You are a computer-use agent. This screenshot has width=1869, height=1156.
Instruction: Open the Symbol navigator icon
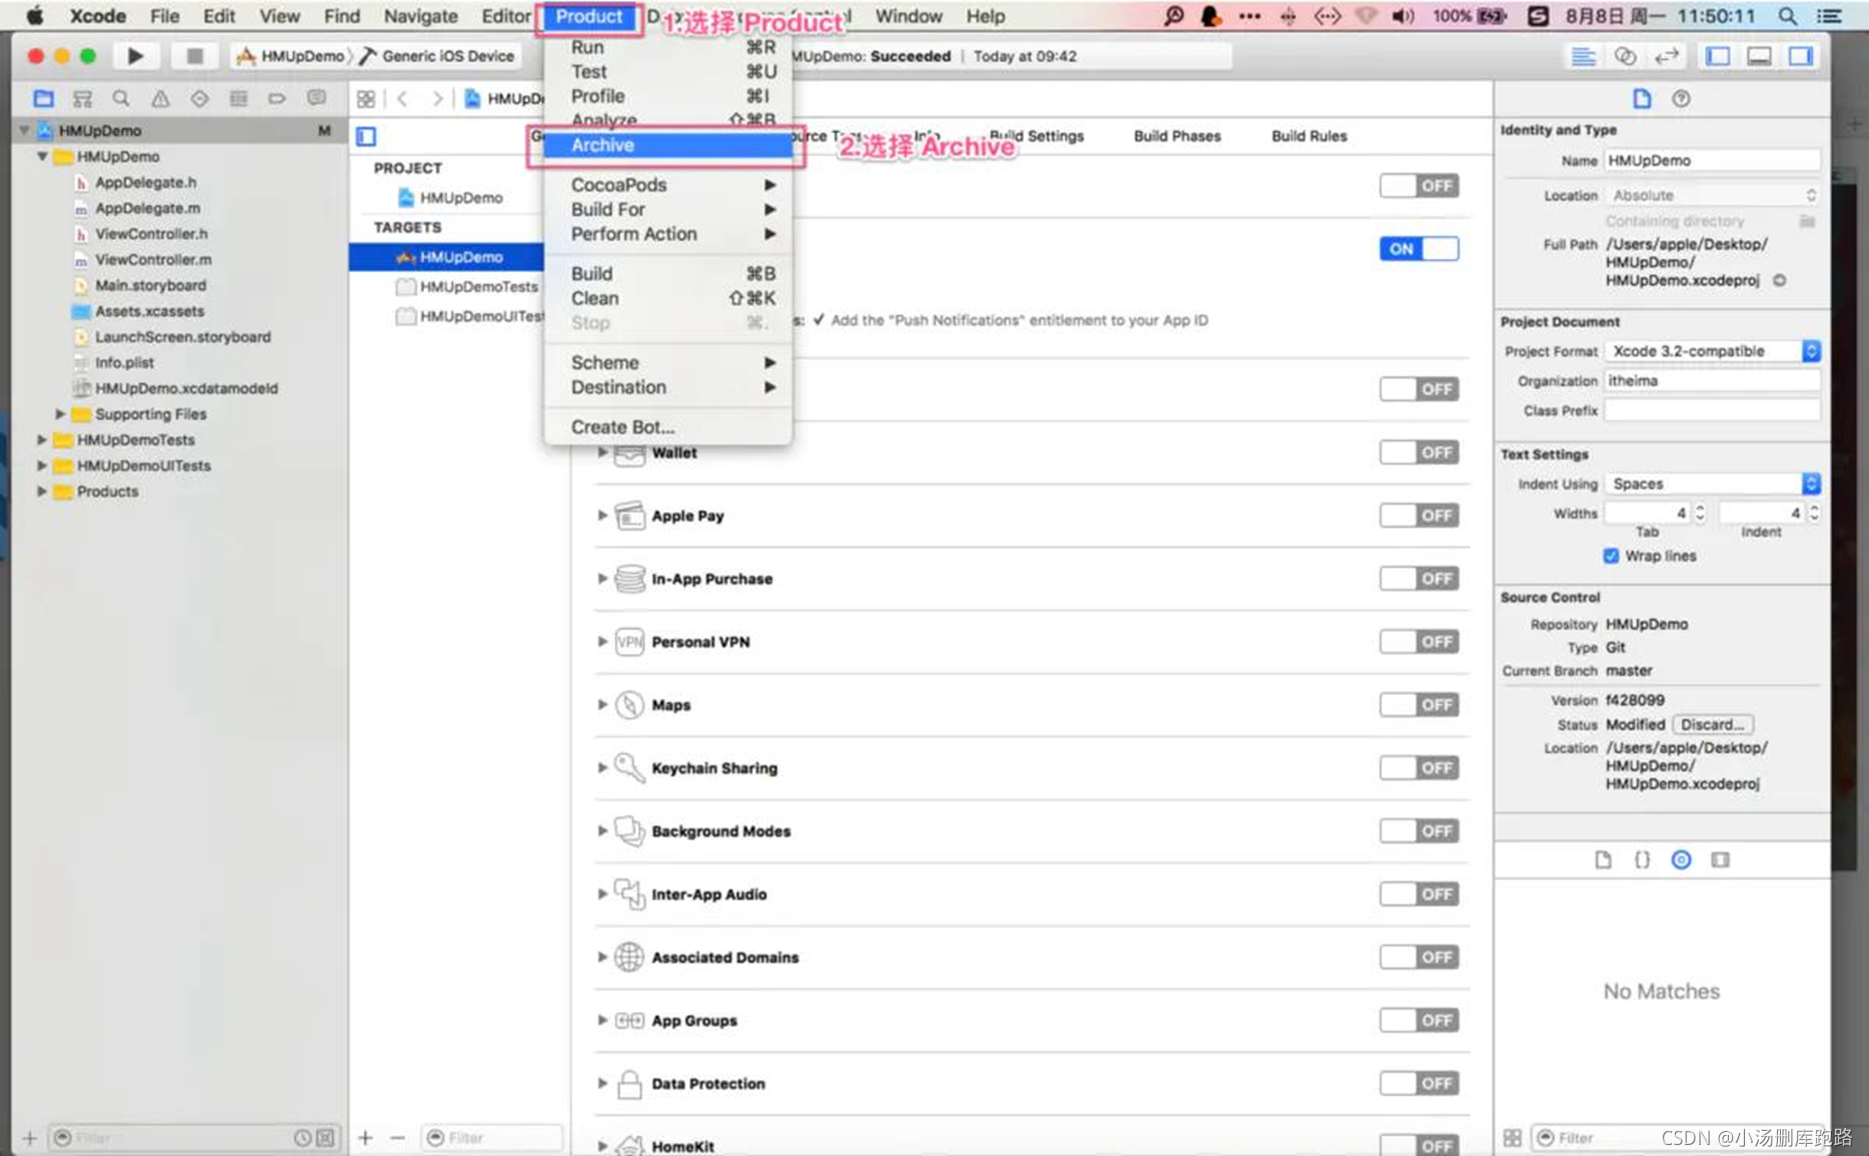82,98
